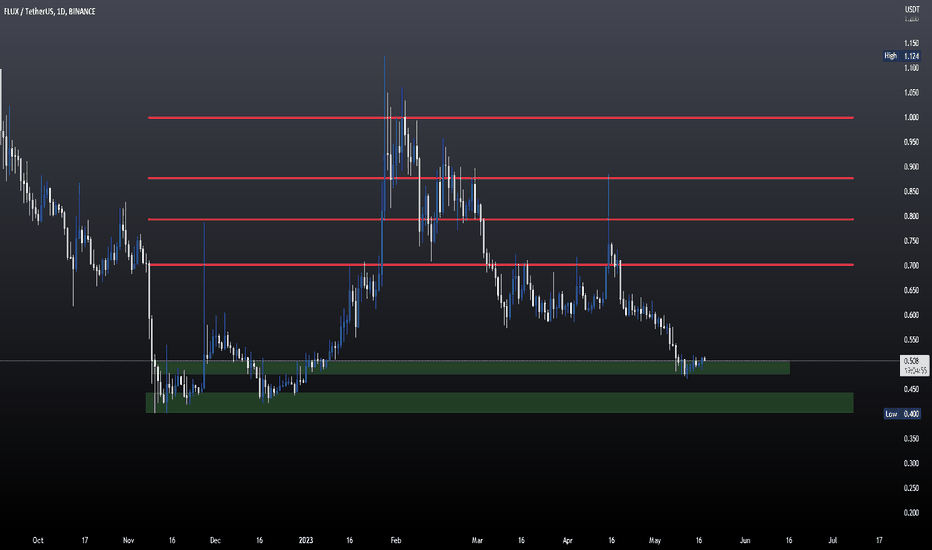This screenshot has height=550, width=932.
Task: Click the Low 0.400 price tag
Action: pyautogui.click(x=902, y=414)
